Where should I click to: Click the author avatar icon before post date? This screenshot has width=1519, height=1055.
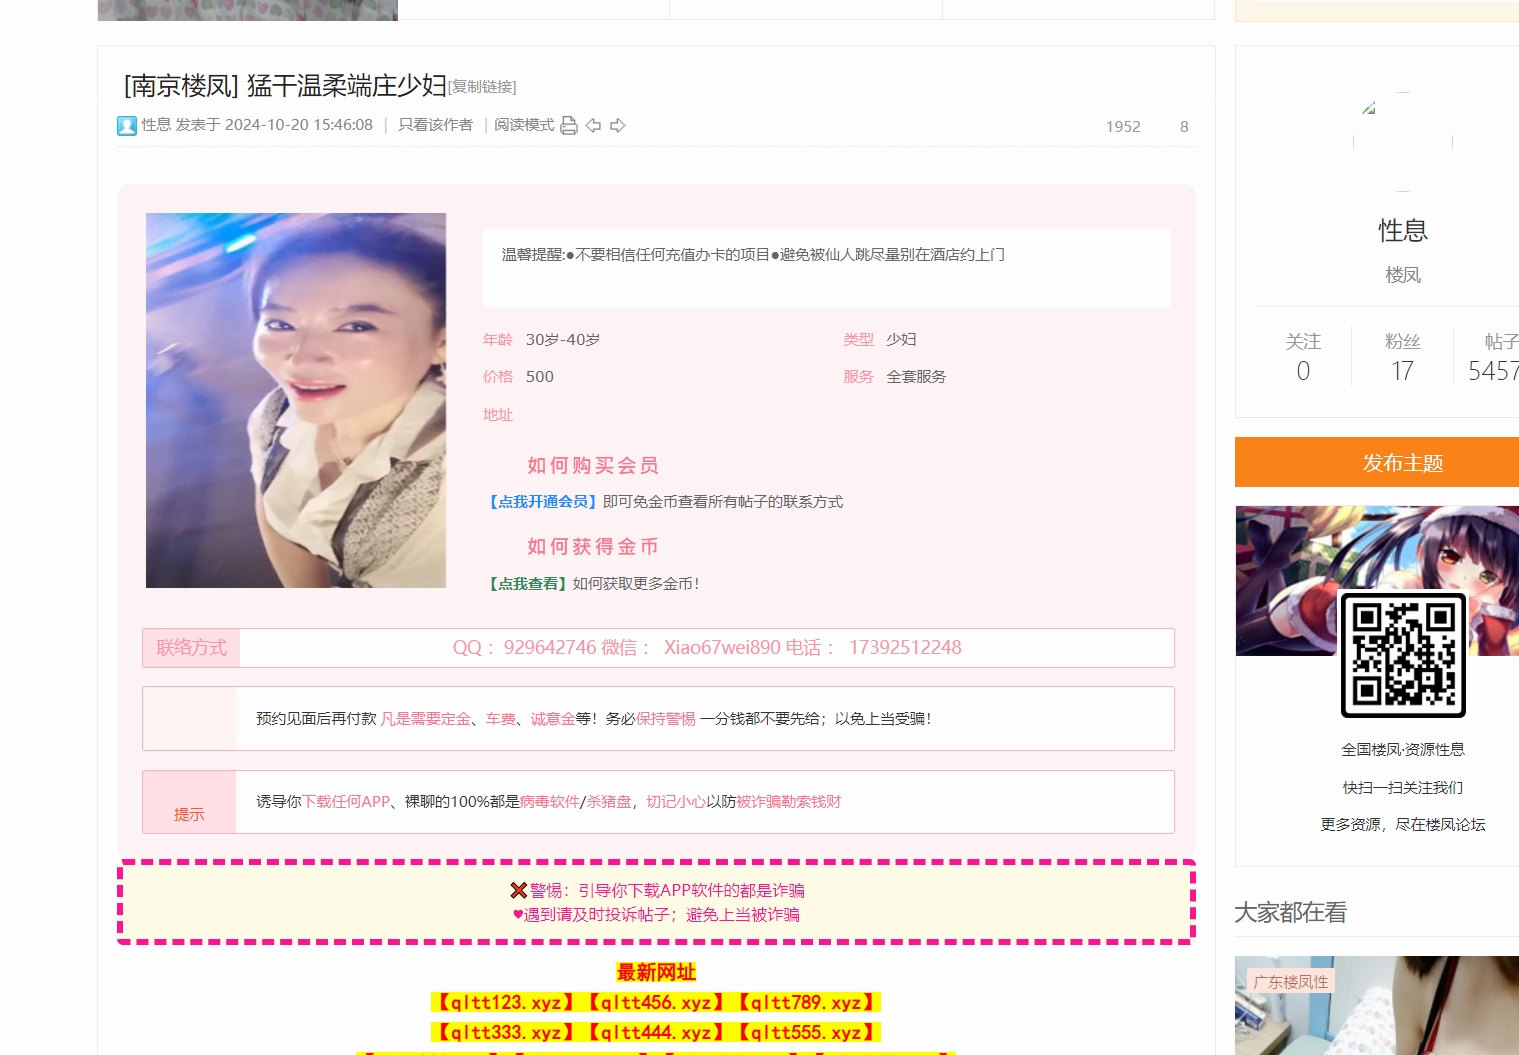tap(127, 125)
